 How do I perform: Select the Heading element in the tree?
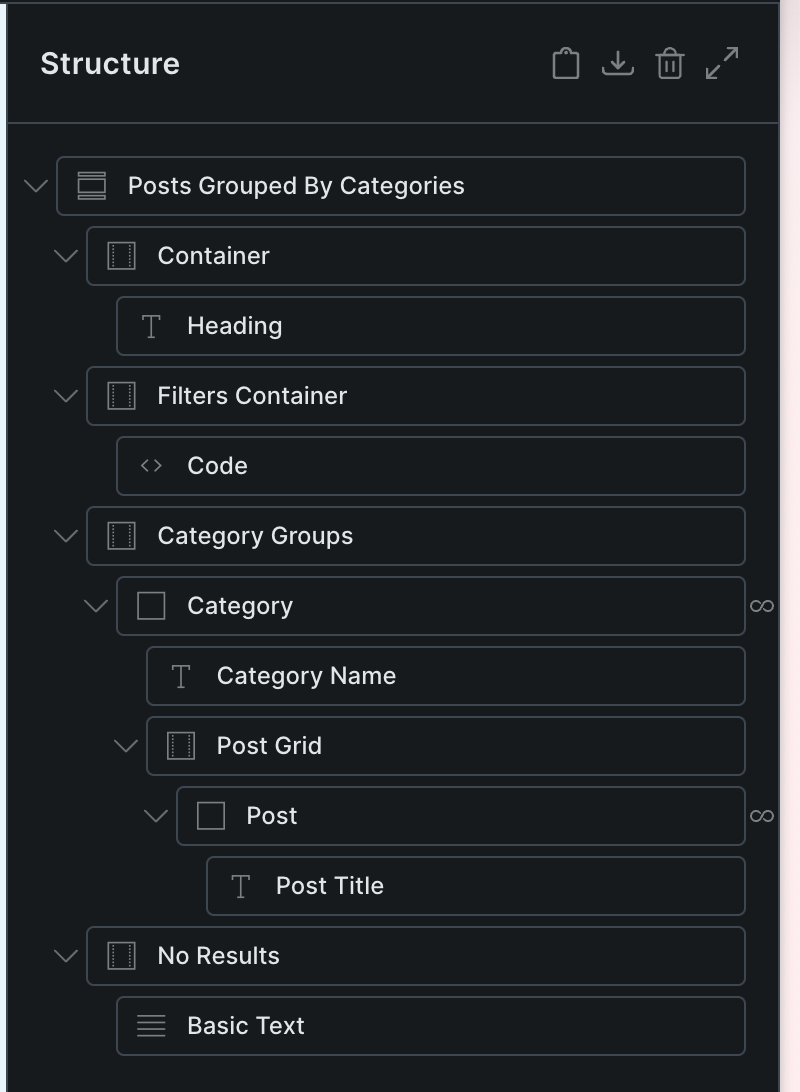[235, 326]
